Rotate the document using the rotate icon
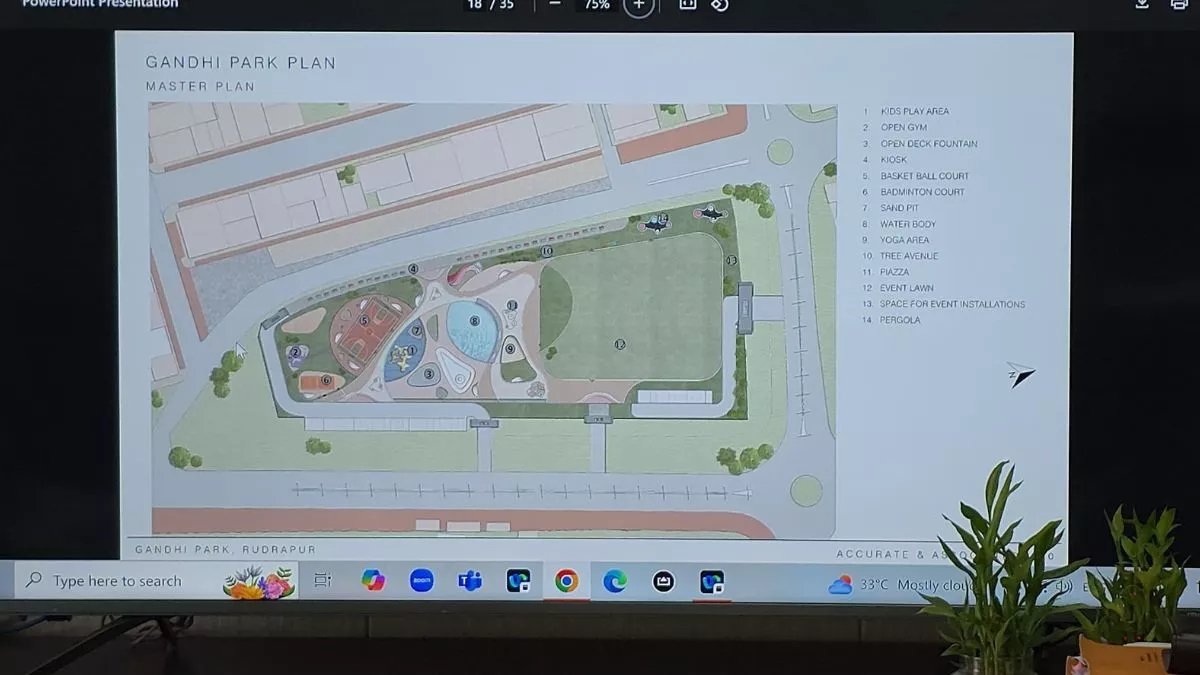 (x=719, y=5)
